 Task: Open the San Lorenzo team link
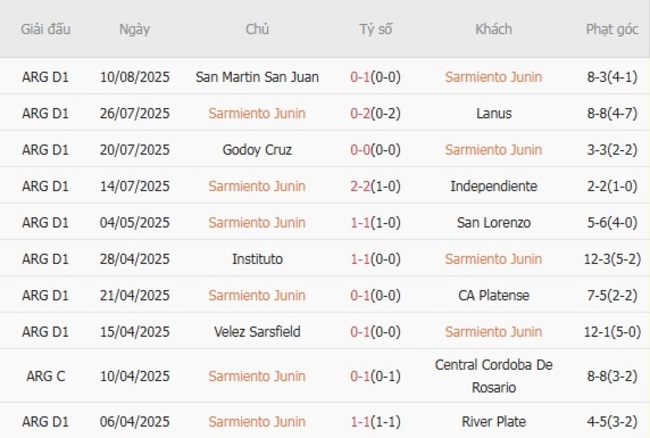(x=493, y=223)
